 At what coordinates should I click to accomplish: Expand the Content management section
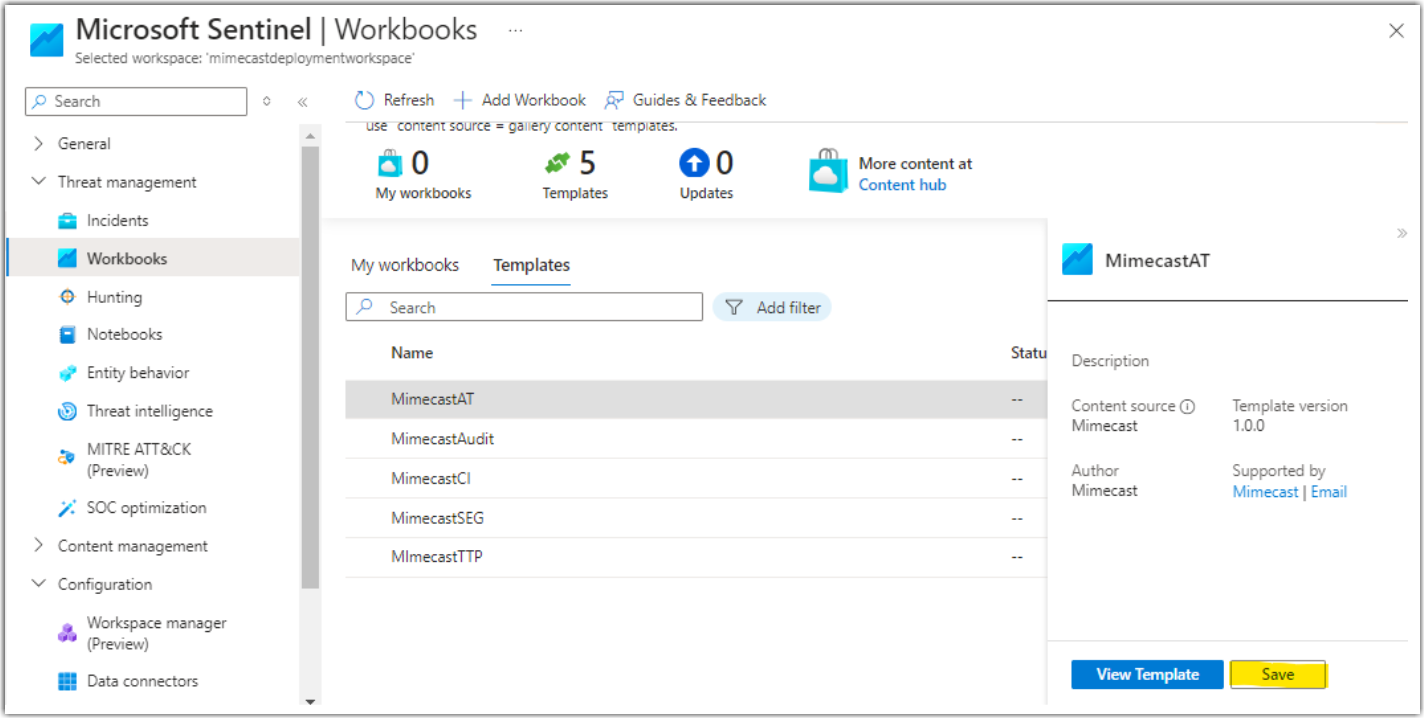tap(38, 545)
